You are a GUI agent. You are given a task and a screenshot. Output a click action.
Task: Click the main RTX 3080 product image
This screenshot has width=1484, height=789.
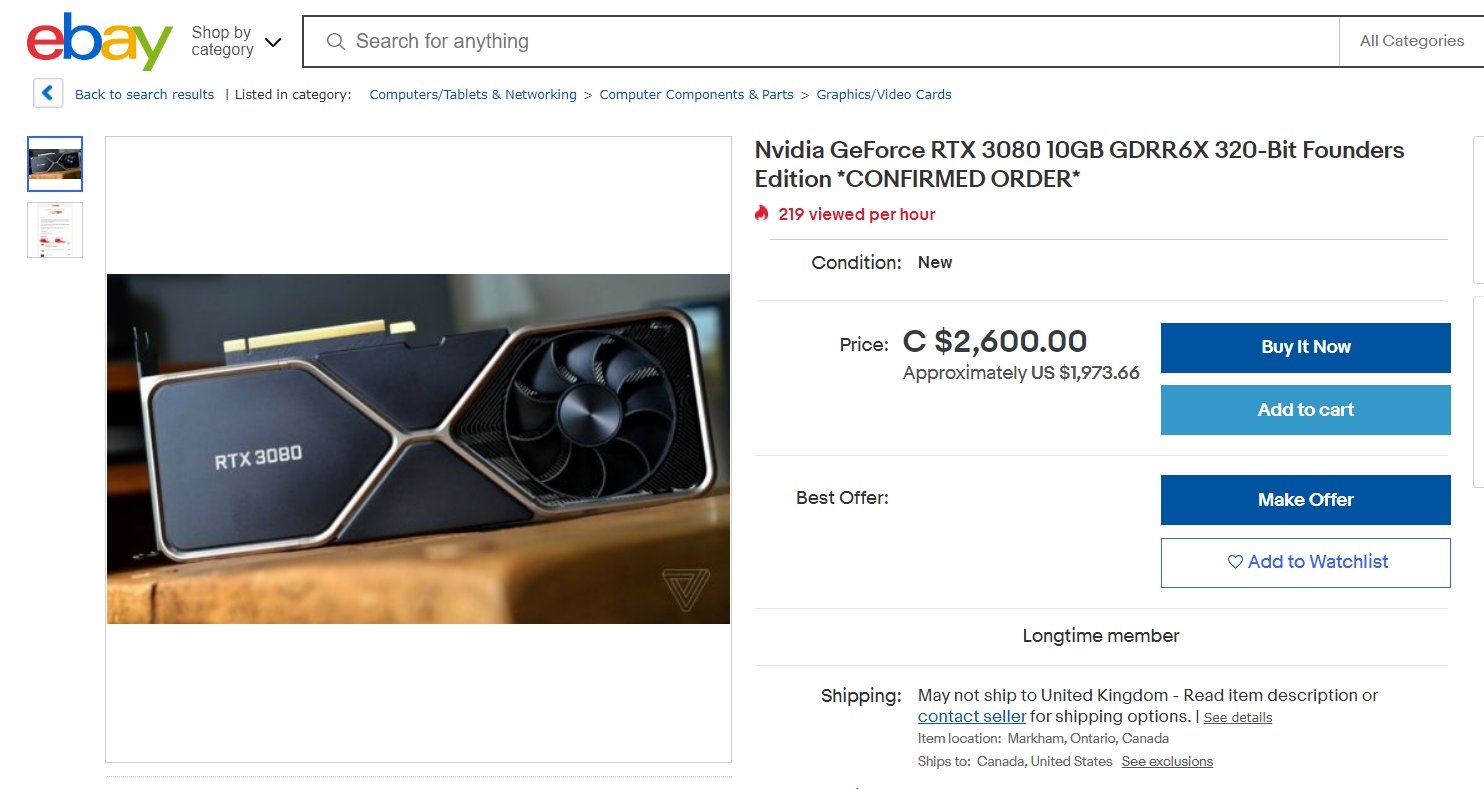[x=418, y=449]
